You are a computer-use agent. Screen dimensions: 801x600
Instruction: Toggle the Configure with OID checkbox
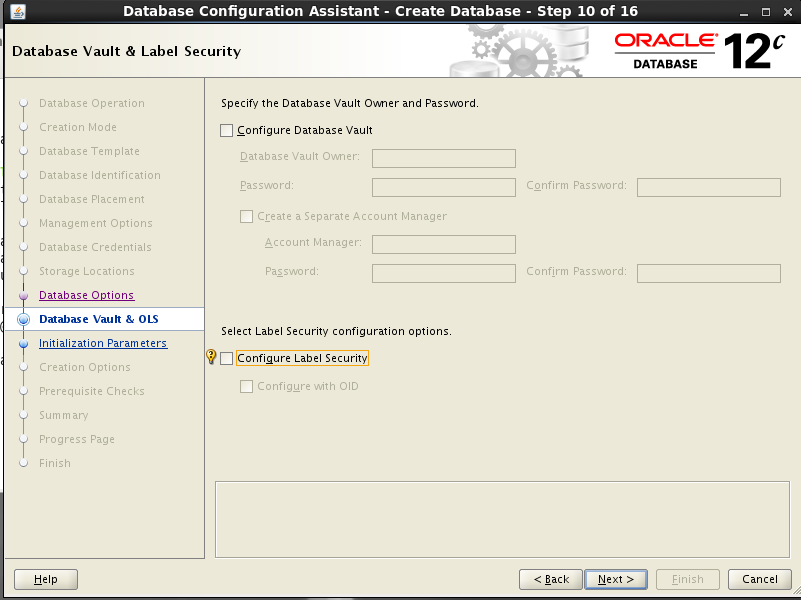pos(246,386)
